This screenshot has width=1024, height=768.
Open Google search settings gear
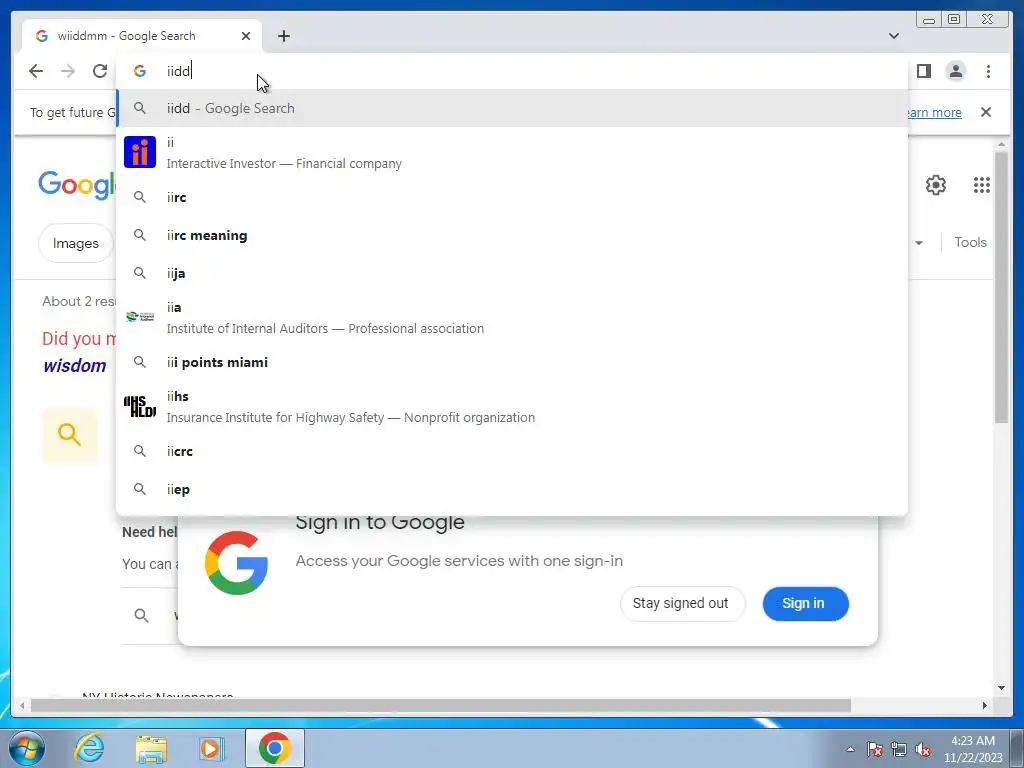point(936,185)
